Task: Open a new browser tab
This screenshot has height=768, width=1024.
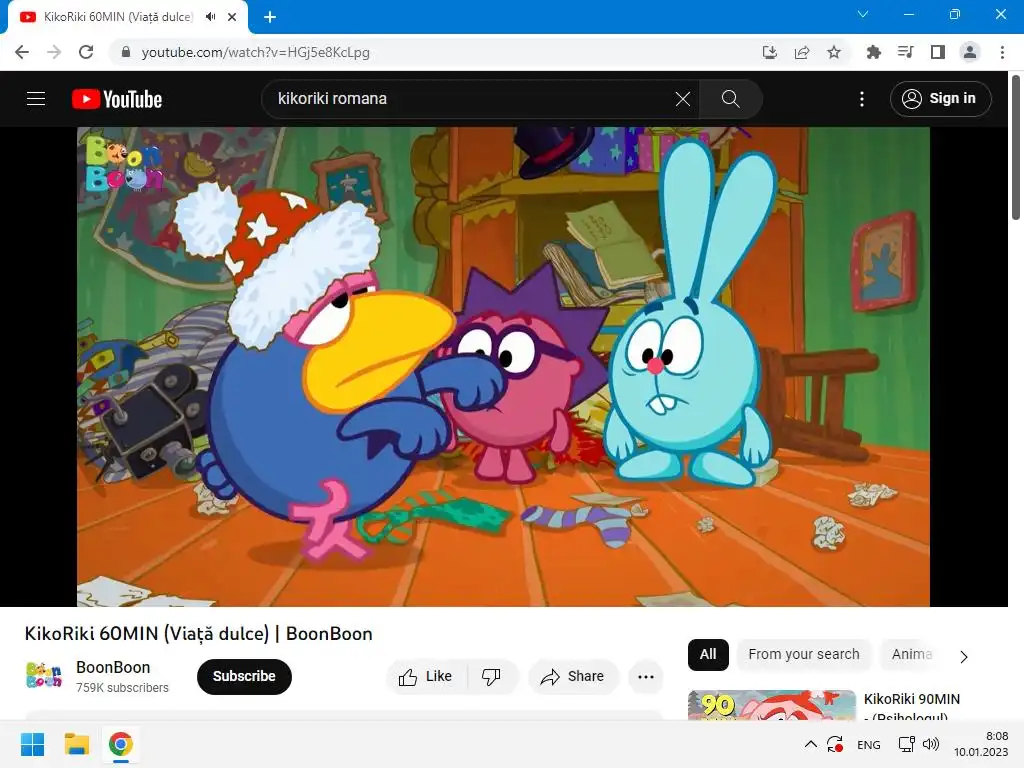Action: pos(270,17)
